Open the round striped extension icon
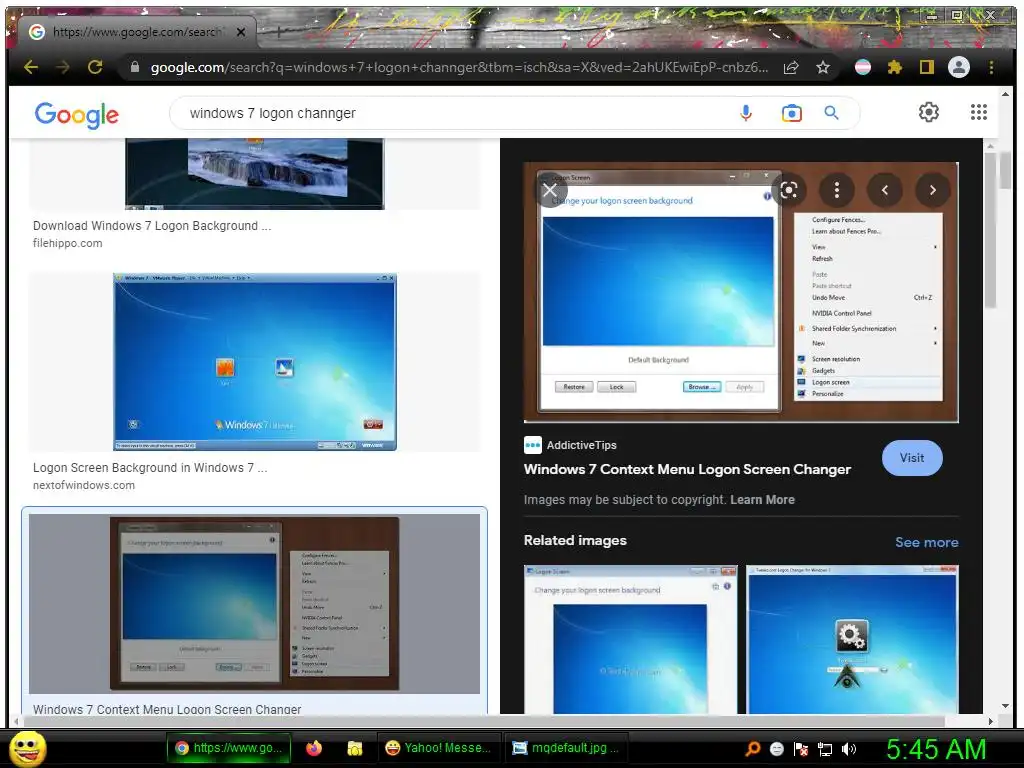The width and height of the screenshot is (1024, 768). click(x=863, y=67)
